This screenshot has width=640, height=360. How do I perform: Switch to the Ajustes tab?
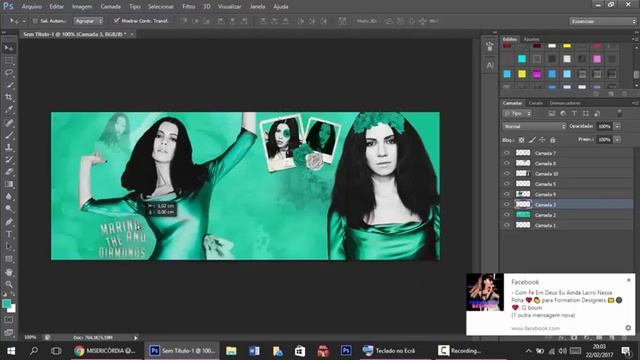click(x=531, y=40)
